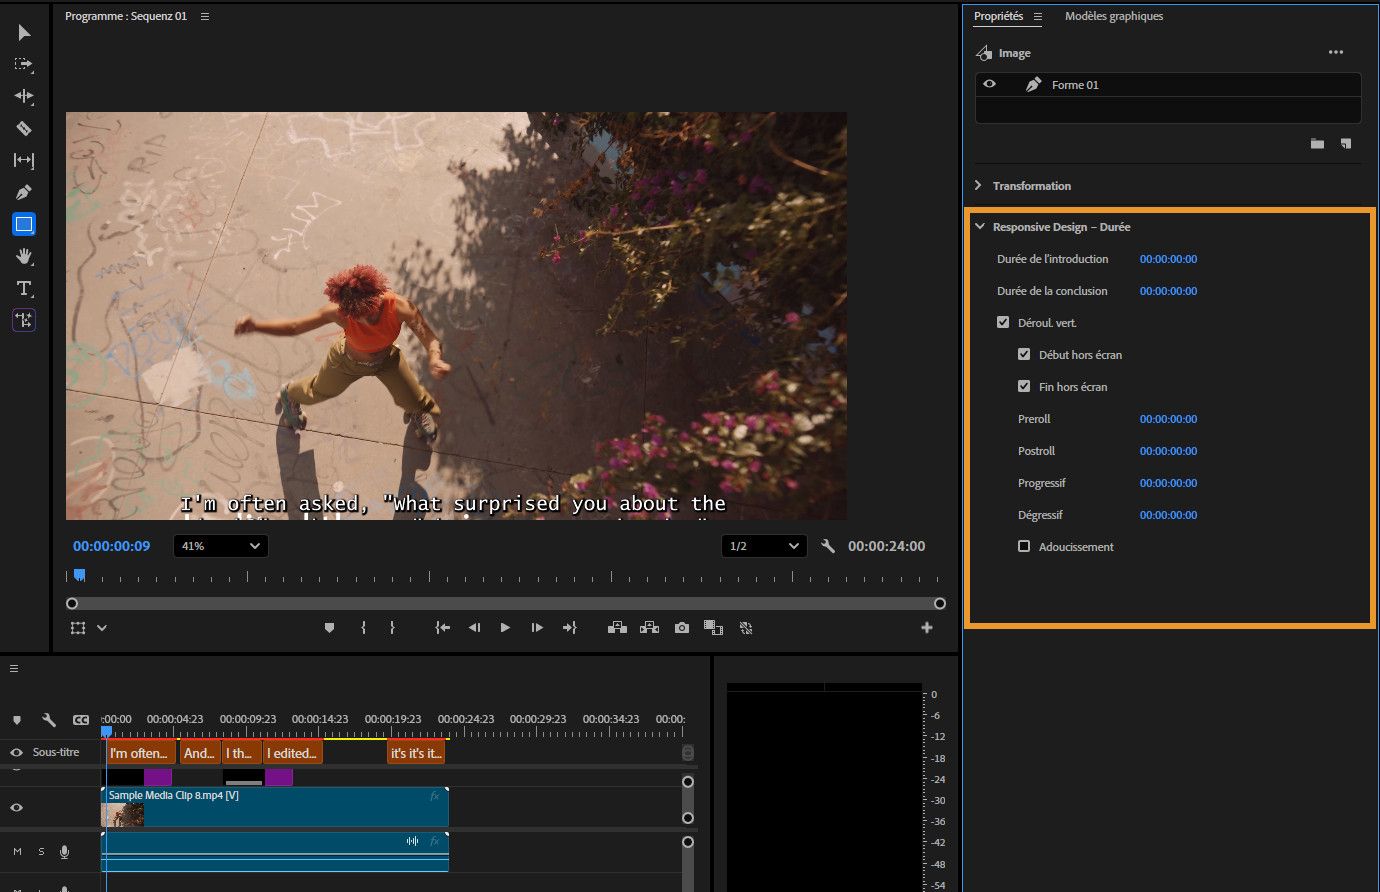The height and width of the screenshot is (892, 1380).
Task: Select the Type tool
Action: tap(24, 289)
